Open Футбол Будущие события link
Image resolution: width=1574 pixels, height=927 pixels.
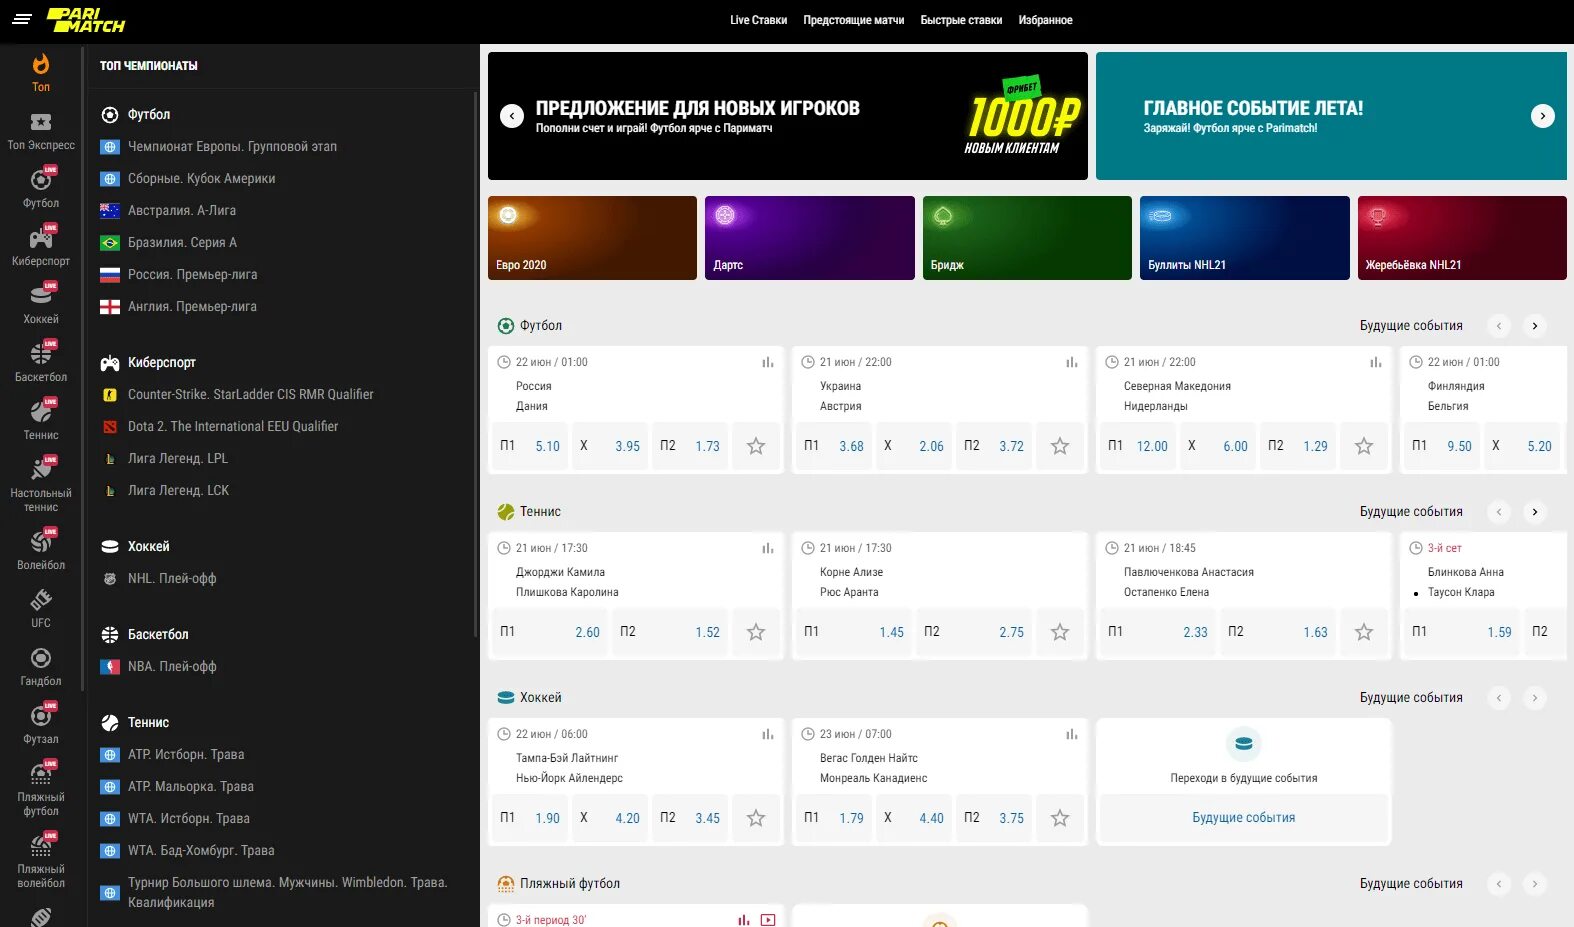[1411, 326]
